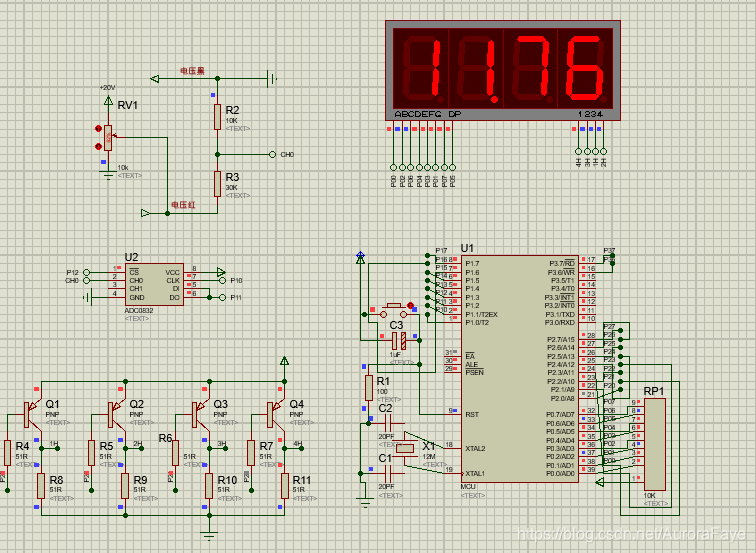
Task: Select the ground symbol below C1
Action: pyautogui.click(x=365, y=503)
